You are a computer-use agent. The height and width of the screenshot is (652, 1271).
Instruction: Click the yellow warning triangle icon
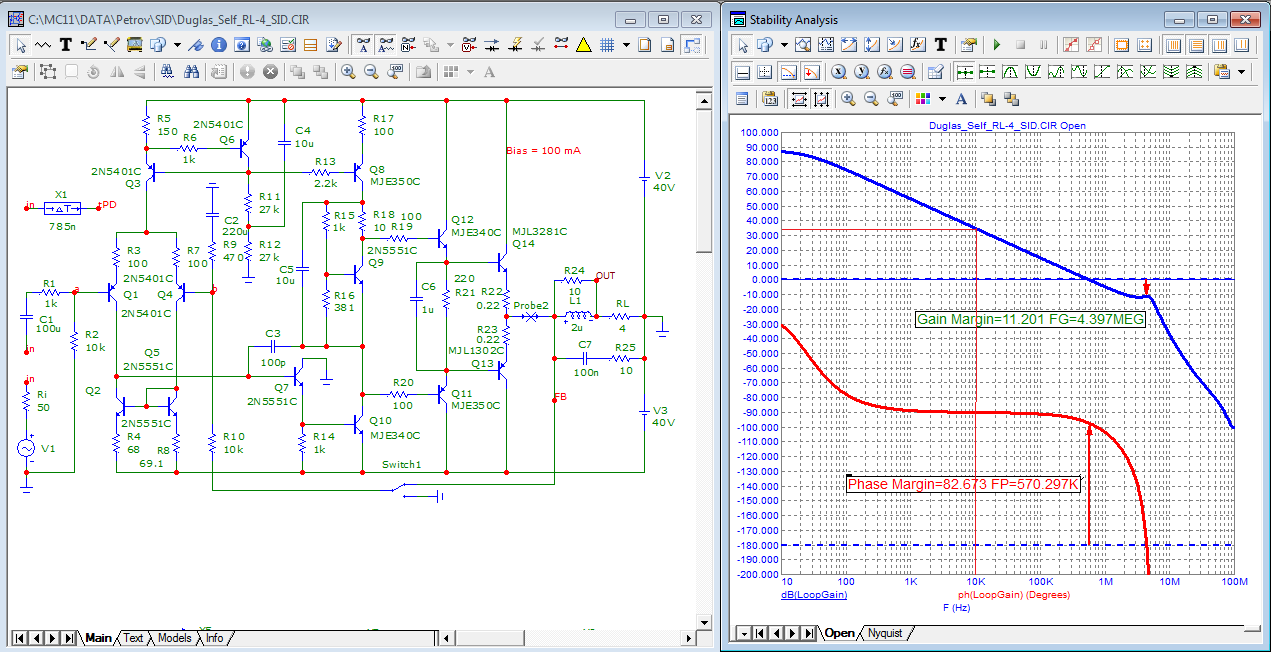[x=584, y=44]
